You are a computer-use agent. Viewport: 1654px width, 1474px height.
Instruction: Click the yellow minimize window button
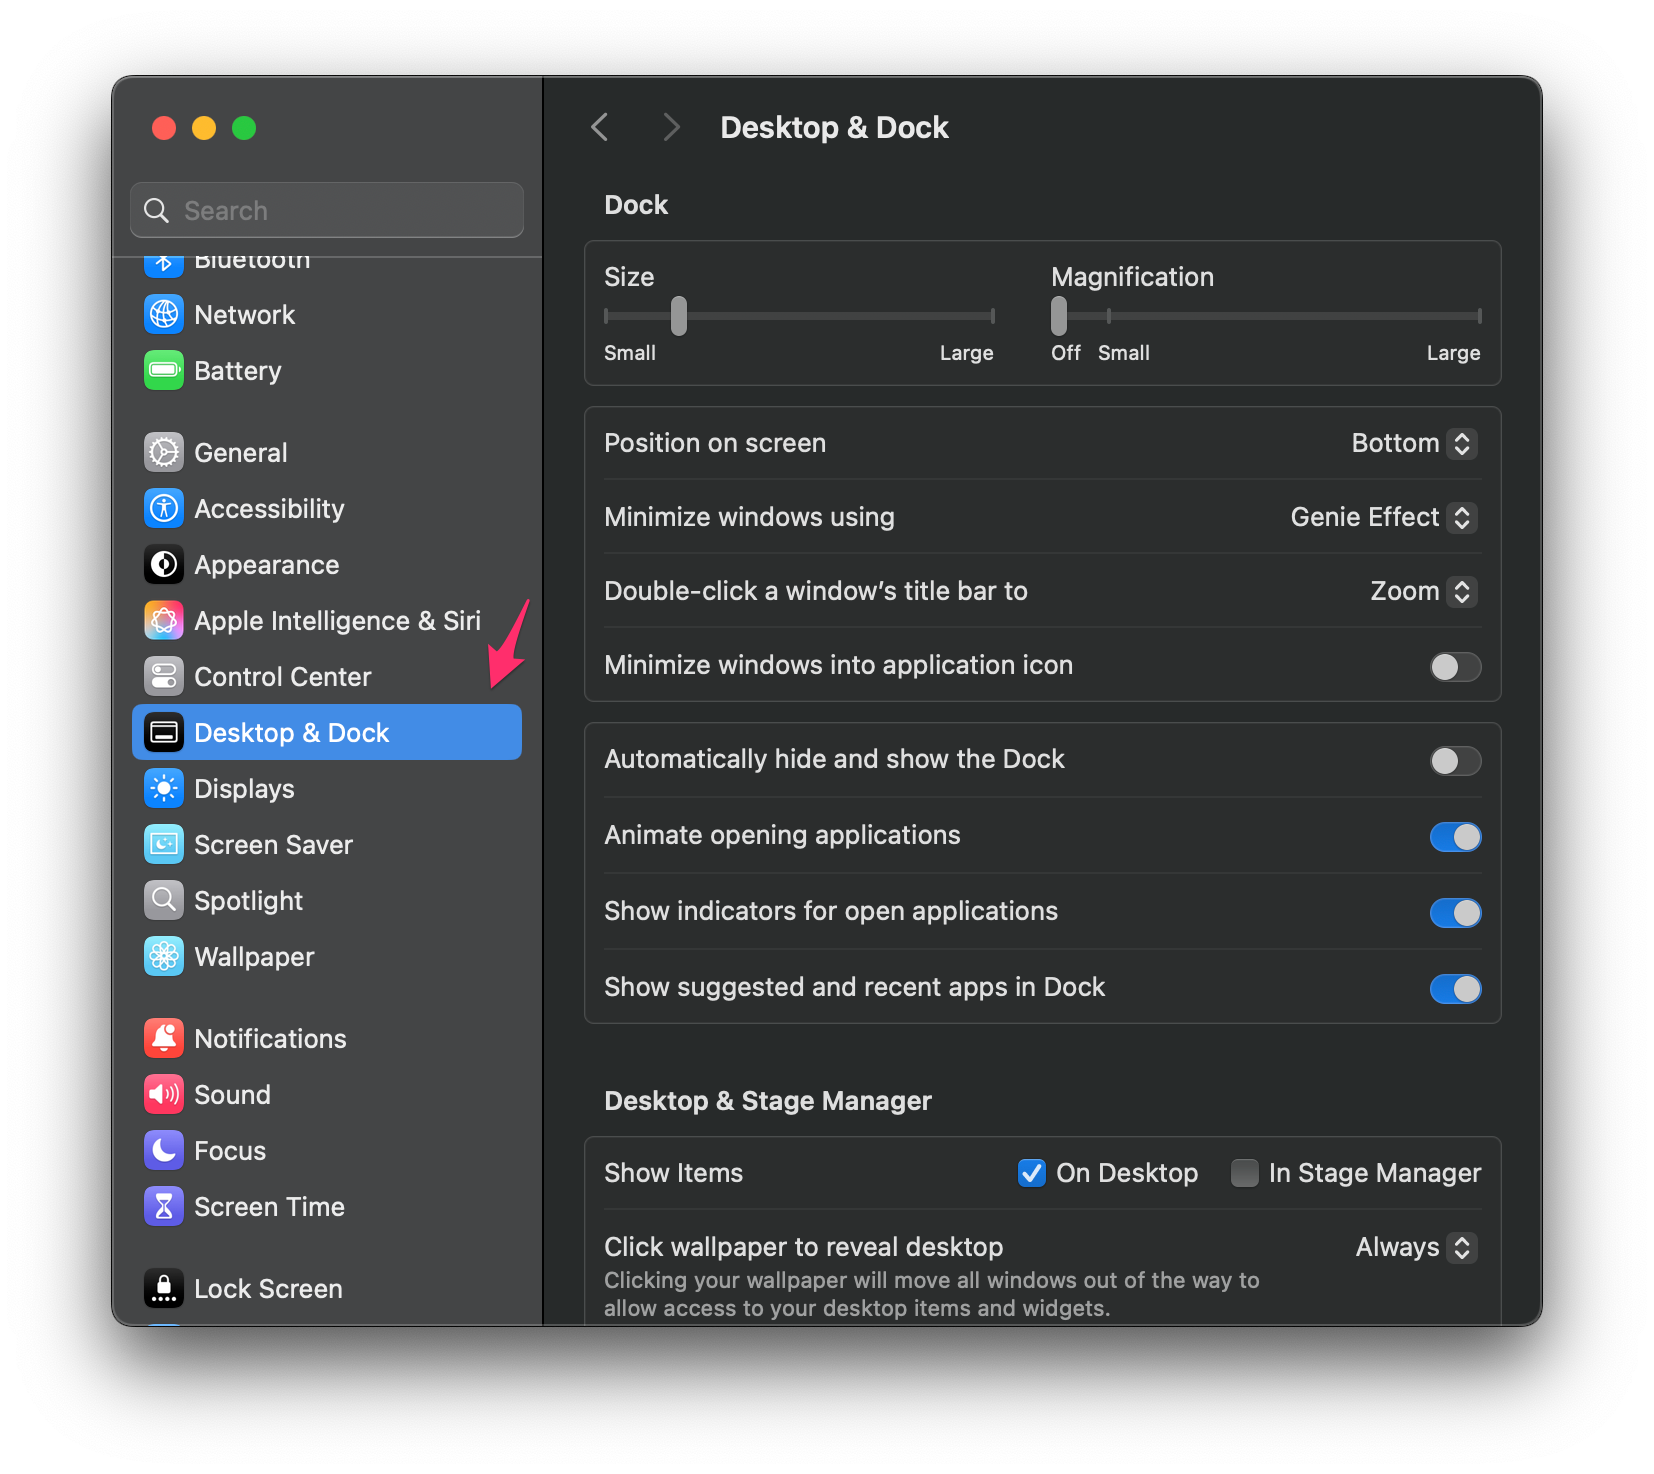(x=204, y=128)
